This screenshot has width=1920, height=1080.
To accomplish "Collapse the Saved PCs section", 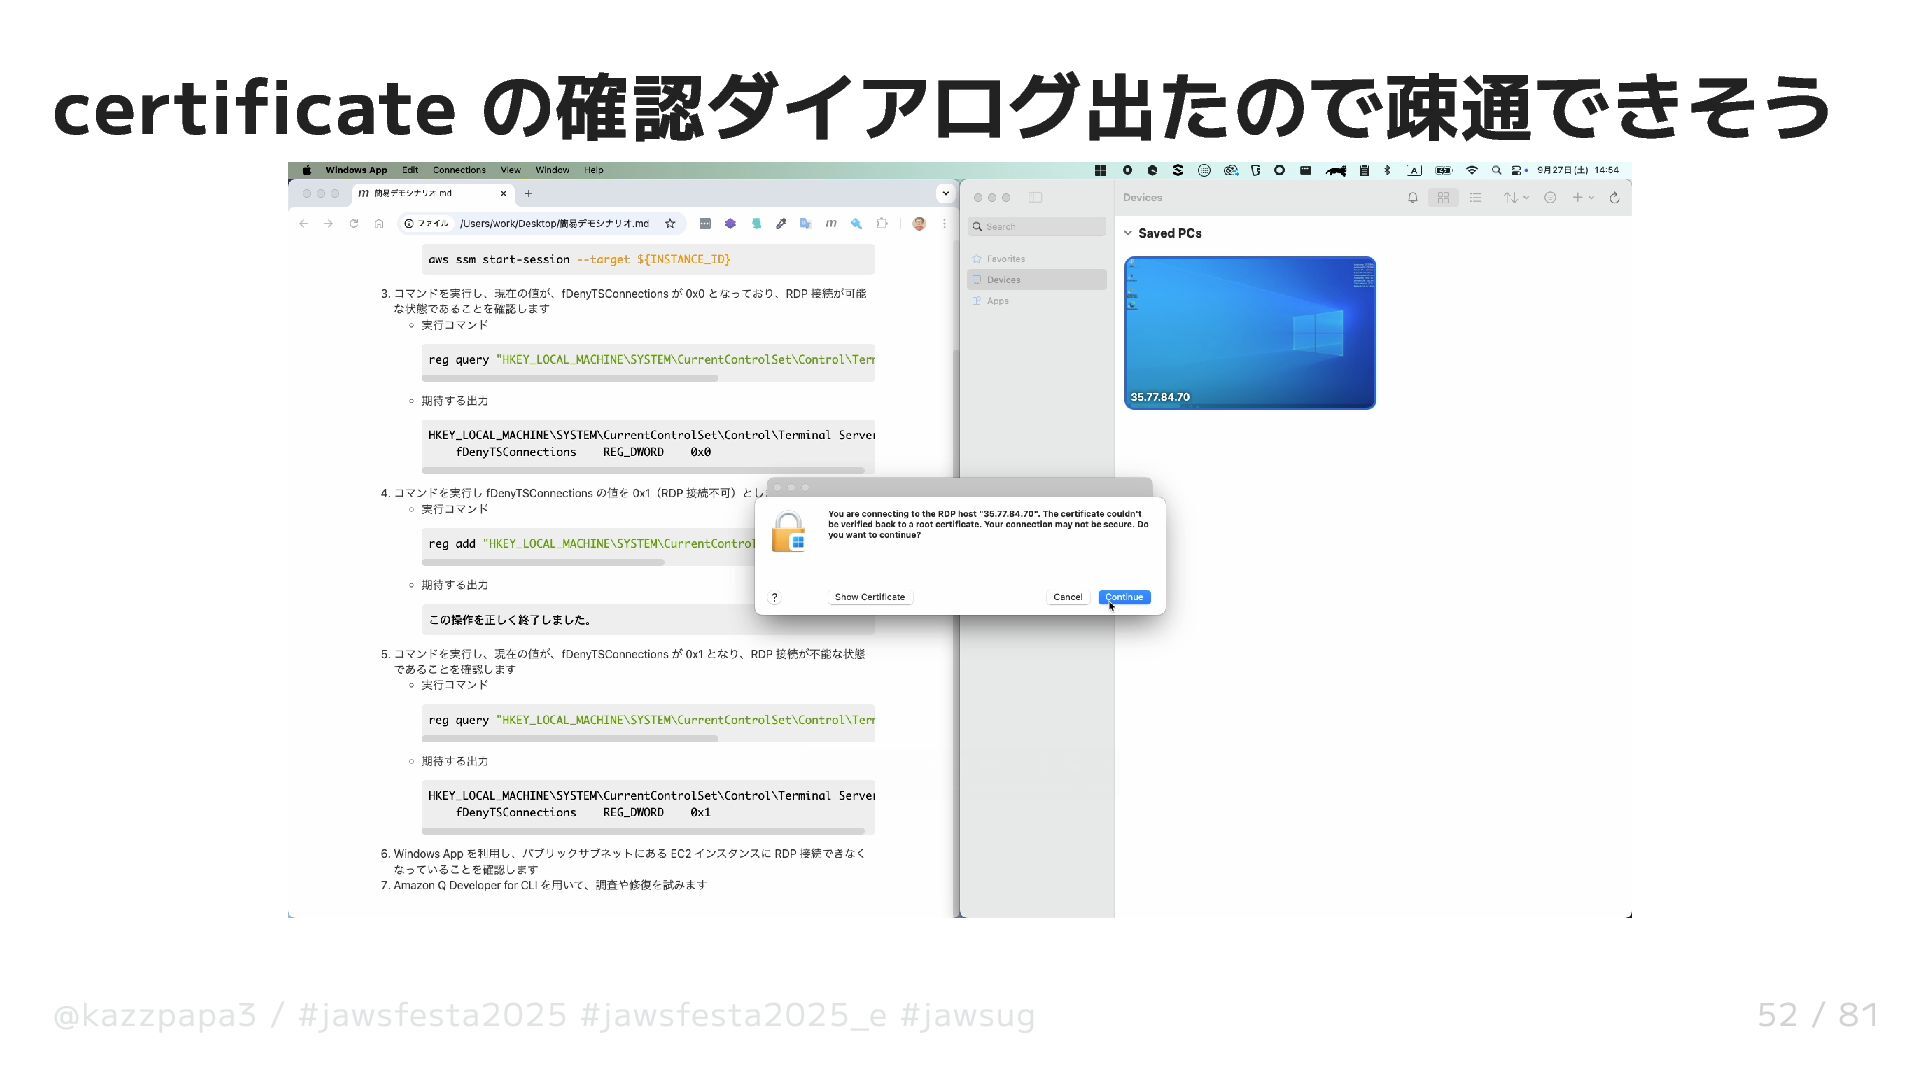I will tap(1128, 233).
